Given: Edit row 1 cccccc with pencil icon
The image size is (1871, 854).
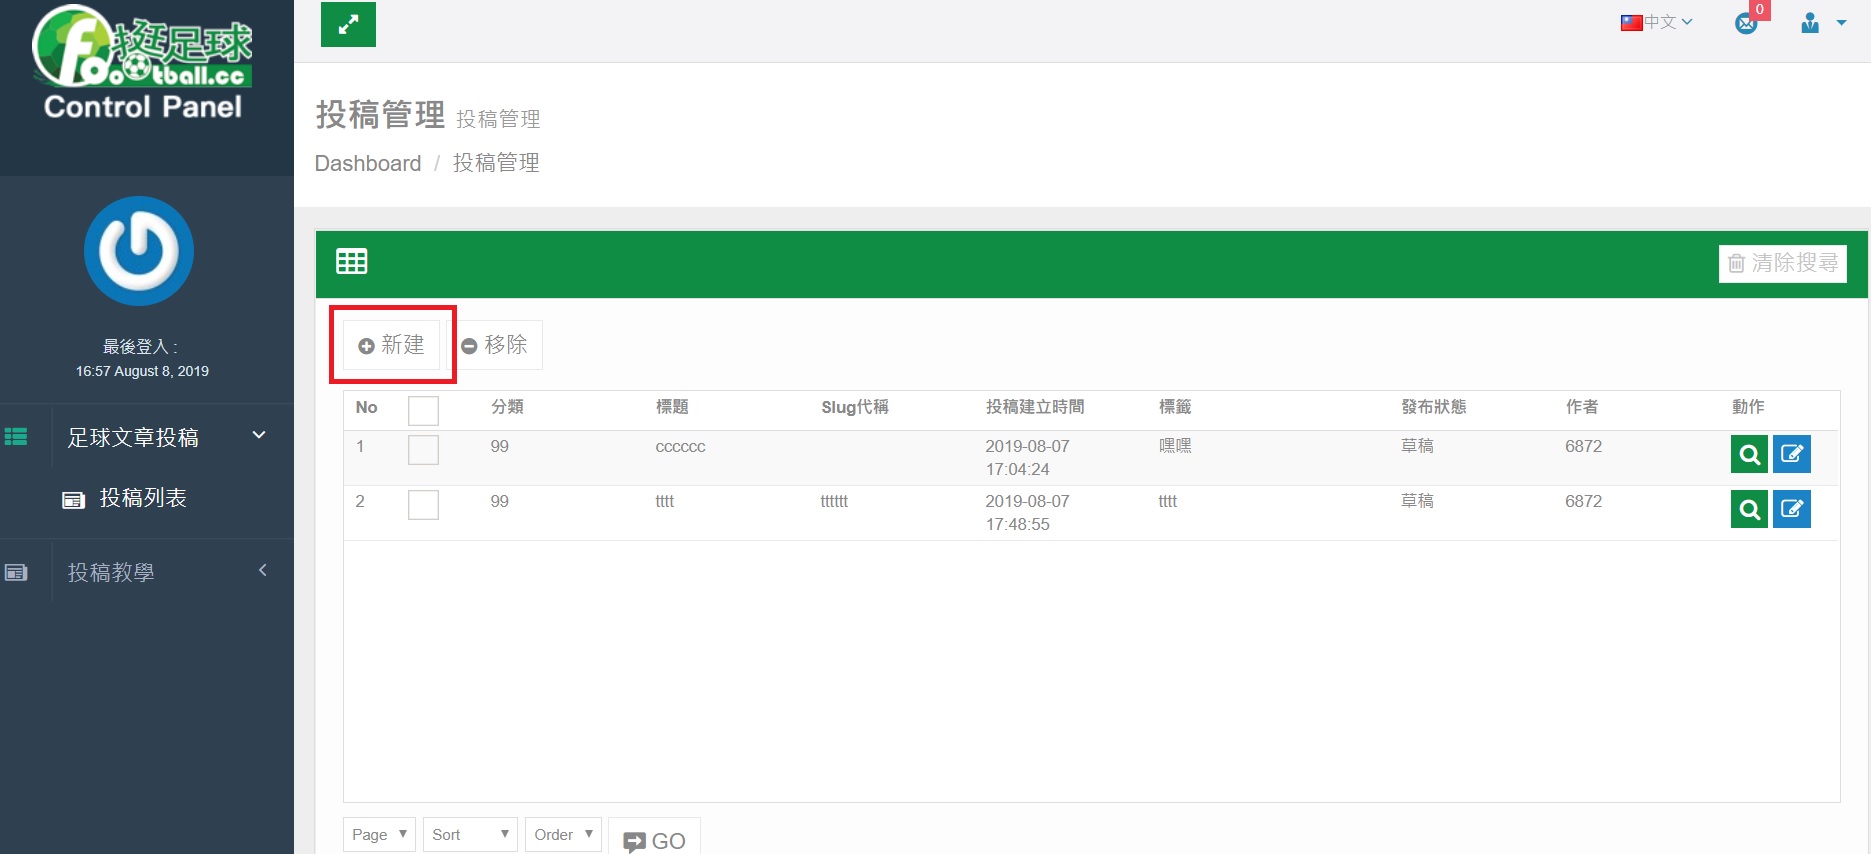Looking at the screenshot, I should tap(1792, 454).
